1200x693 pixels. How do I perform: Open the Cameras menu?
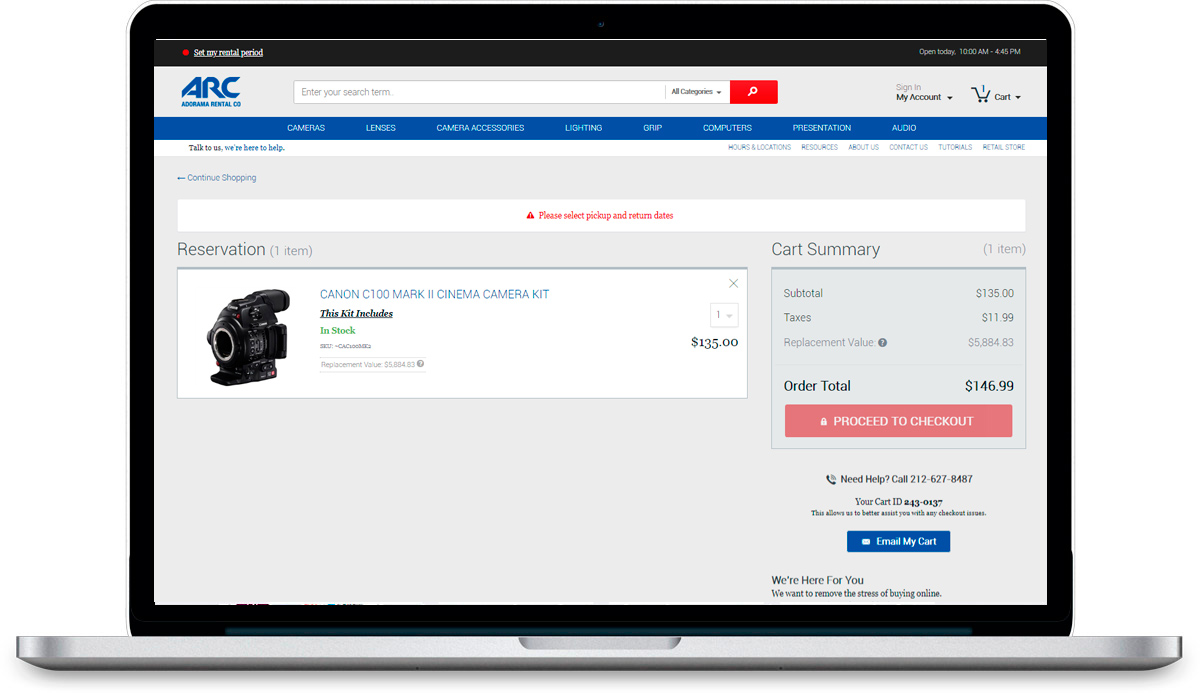(x=306, y=128)
